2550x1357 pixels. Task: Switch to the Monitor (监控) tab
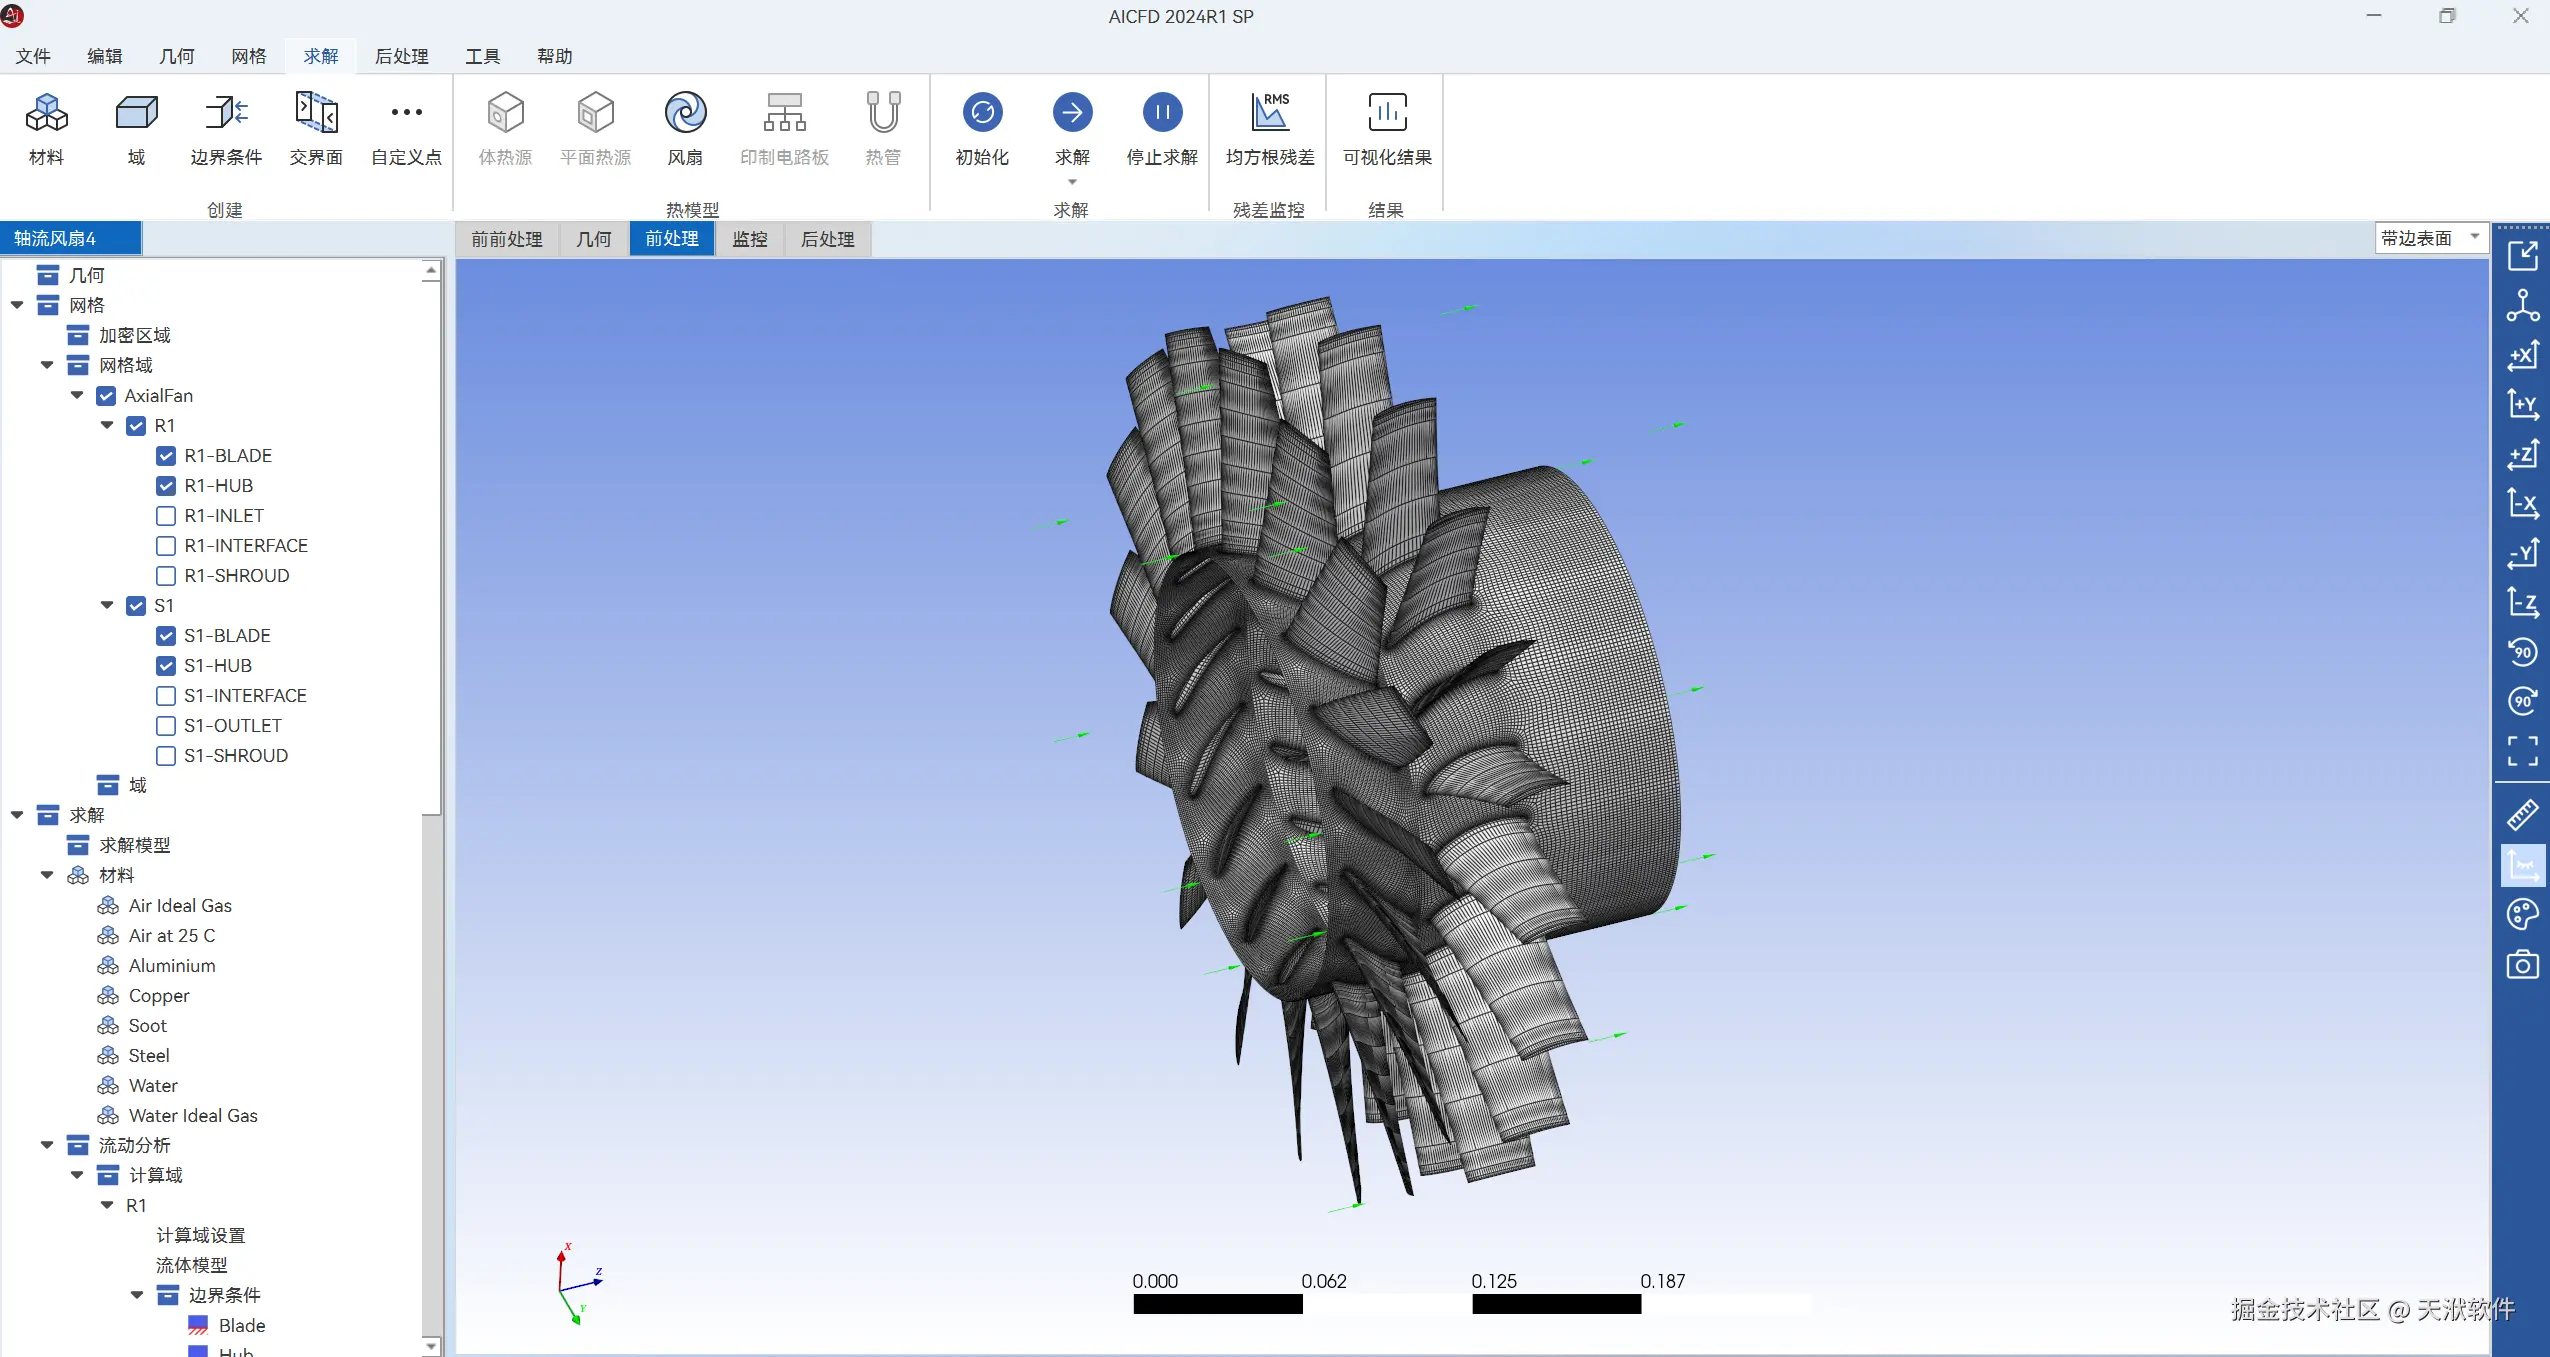[749, 239]
